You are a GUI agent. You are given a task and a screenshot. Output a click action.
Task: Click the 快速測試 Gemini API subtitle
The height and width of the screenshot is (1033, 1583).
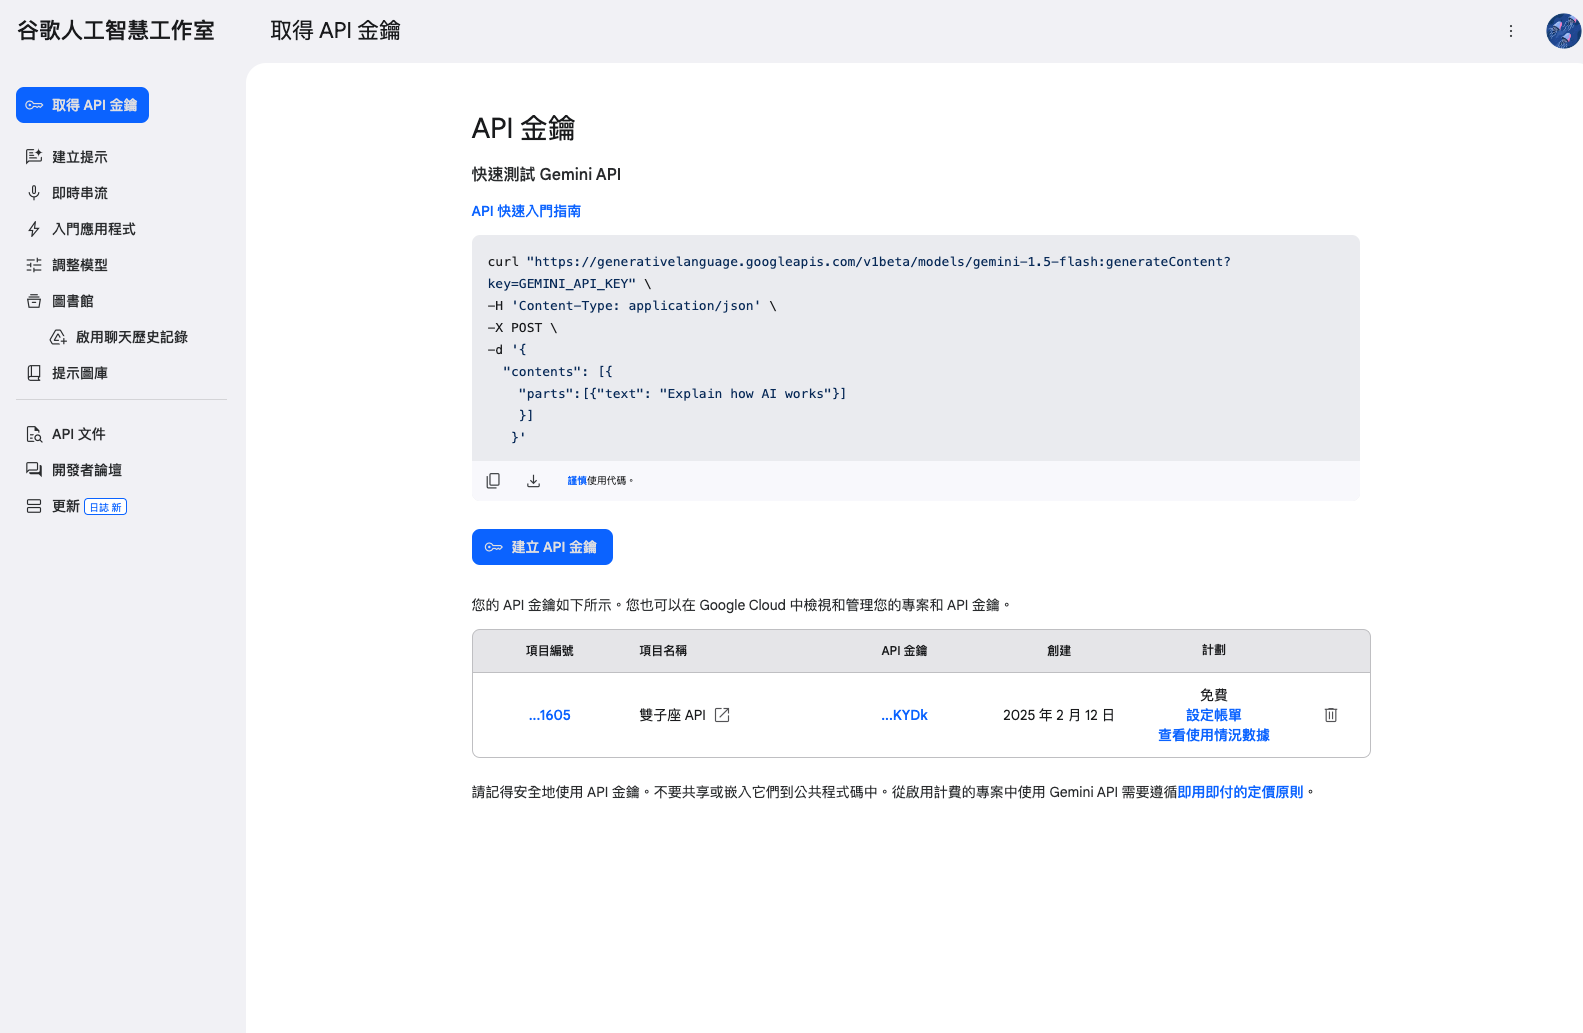pos(546,174)
